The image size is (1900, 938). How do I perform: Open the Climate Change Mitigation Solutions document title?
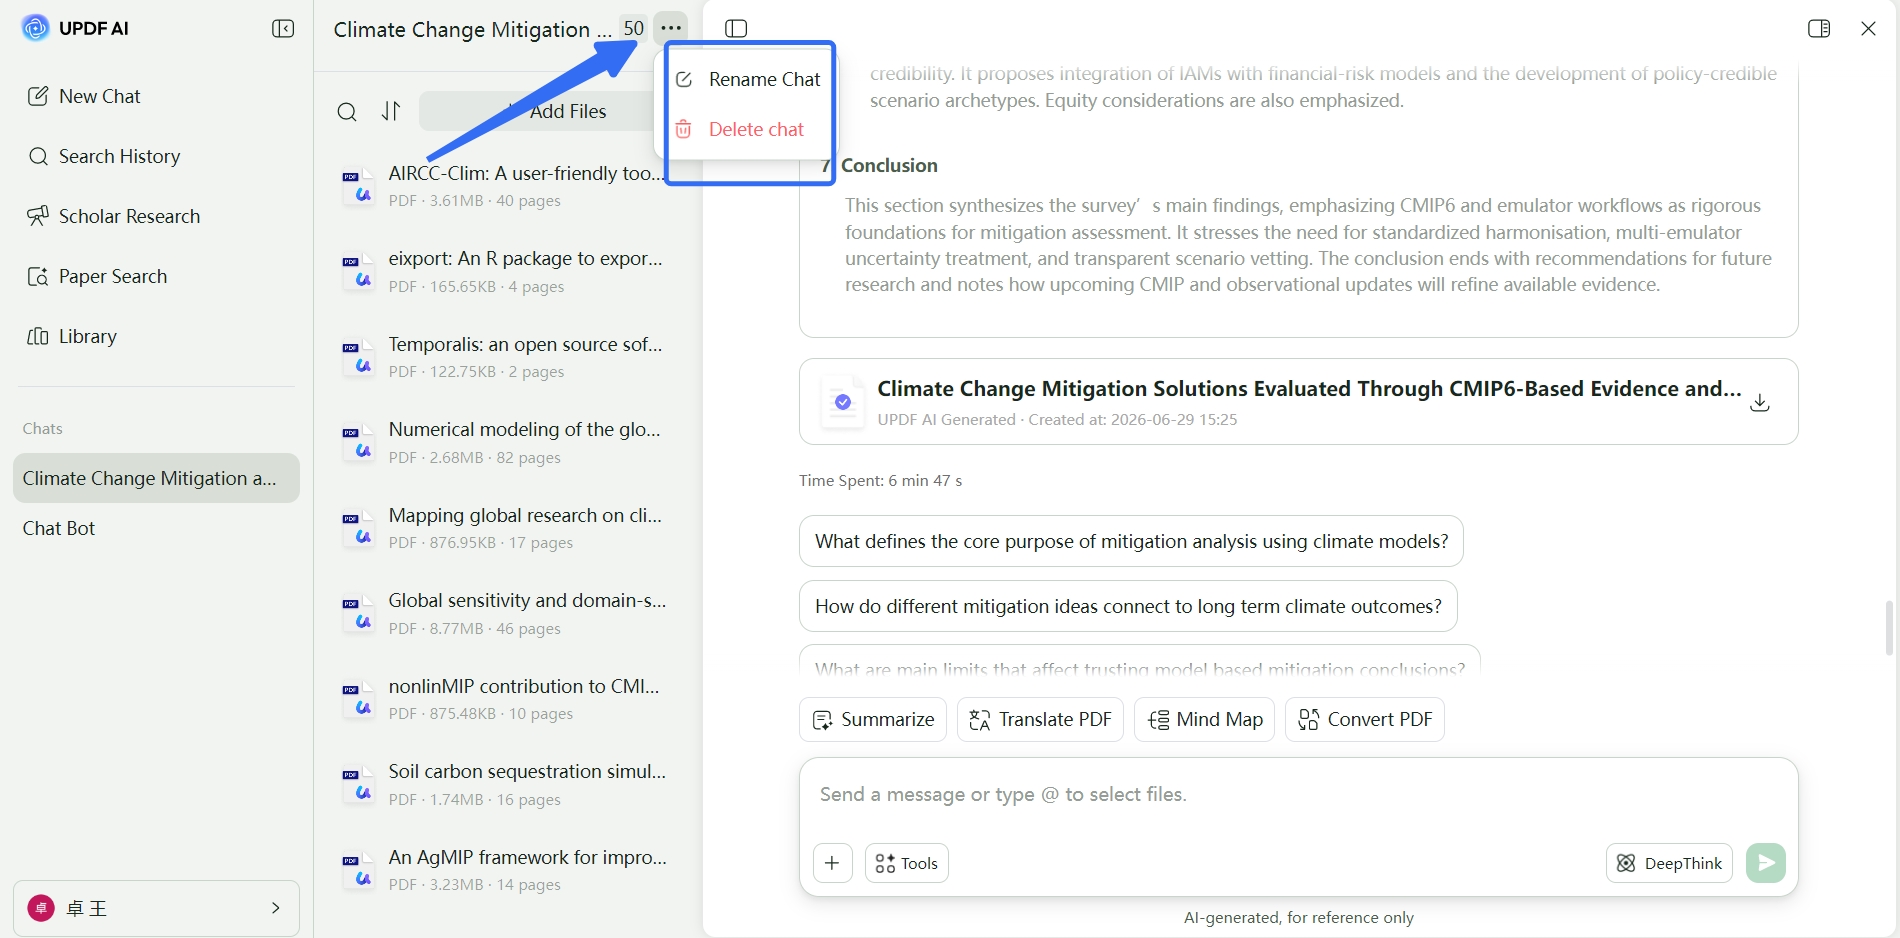pos(1309,388)
